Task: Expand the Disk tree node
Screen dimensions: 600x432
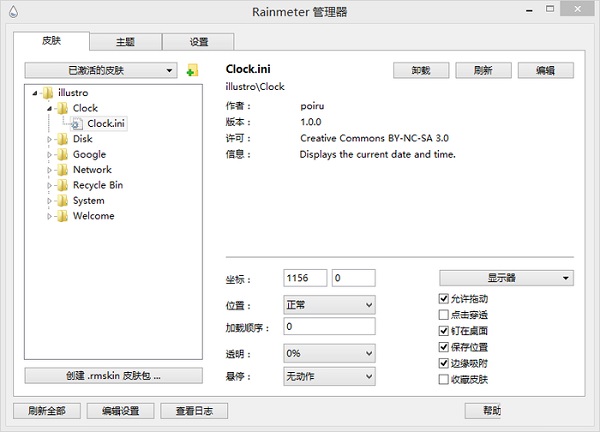Action: click(x=49, y=139)
